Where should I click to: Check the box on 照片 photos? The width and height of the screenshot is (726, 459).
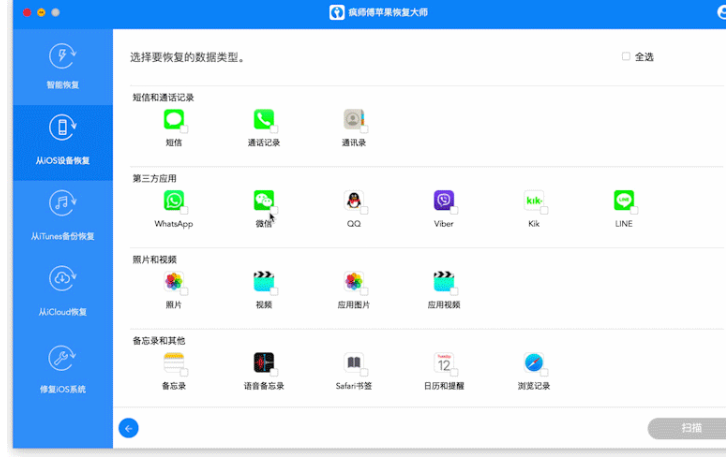pos(184,291)
